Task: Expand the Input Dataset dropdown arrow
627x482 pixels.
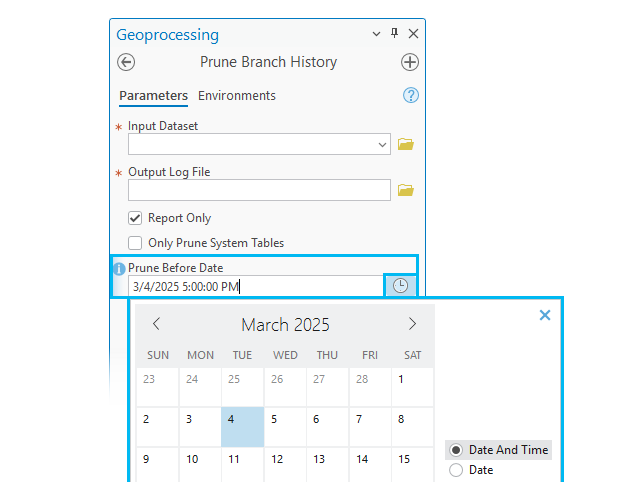Action: 383,144
